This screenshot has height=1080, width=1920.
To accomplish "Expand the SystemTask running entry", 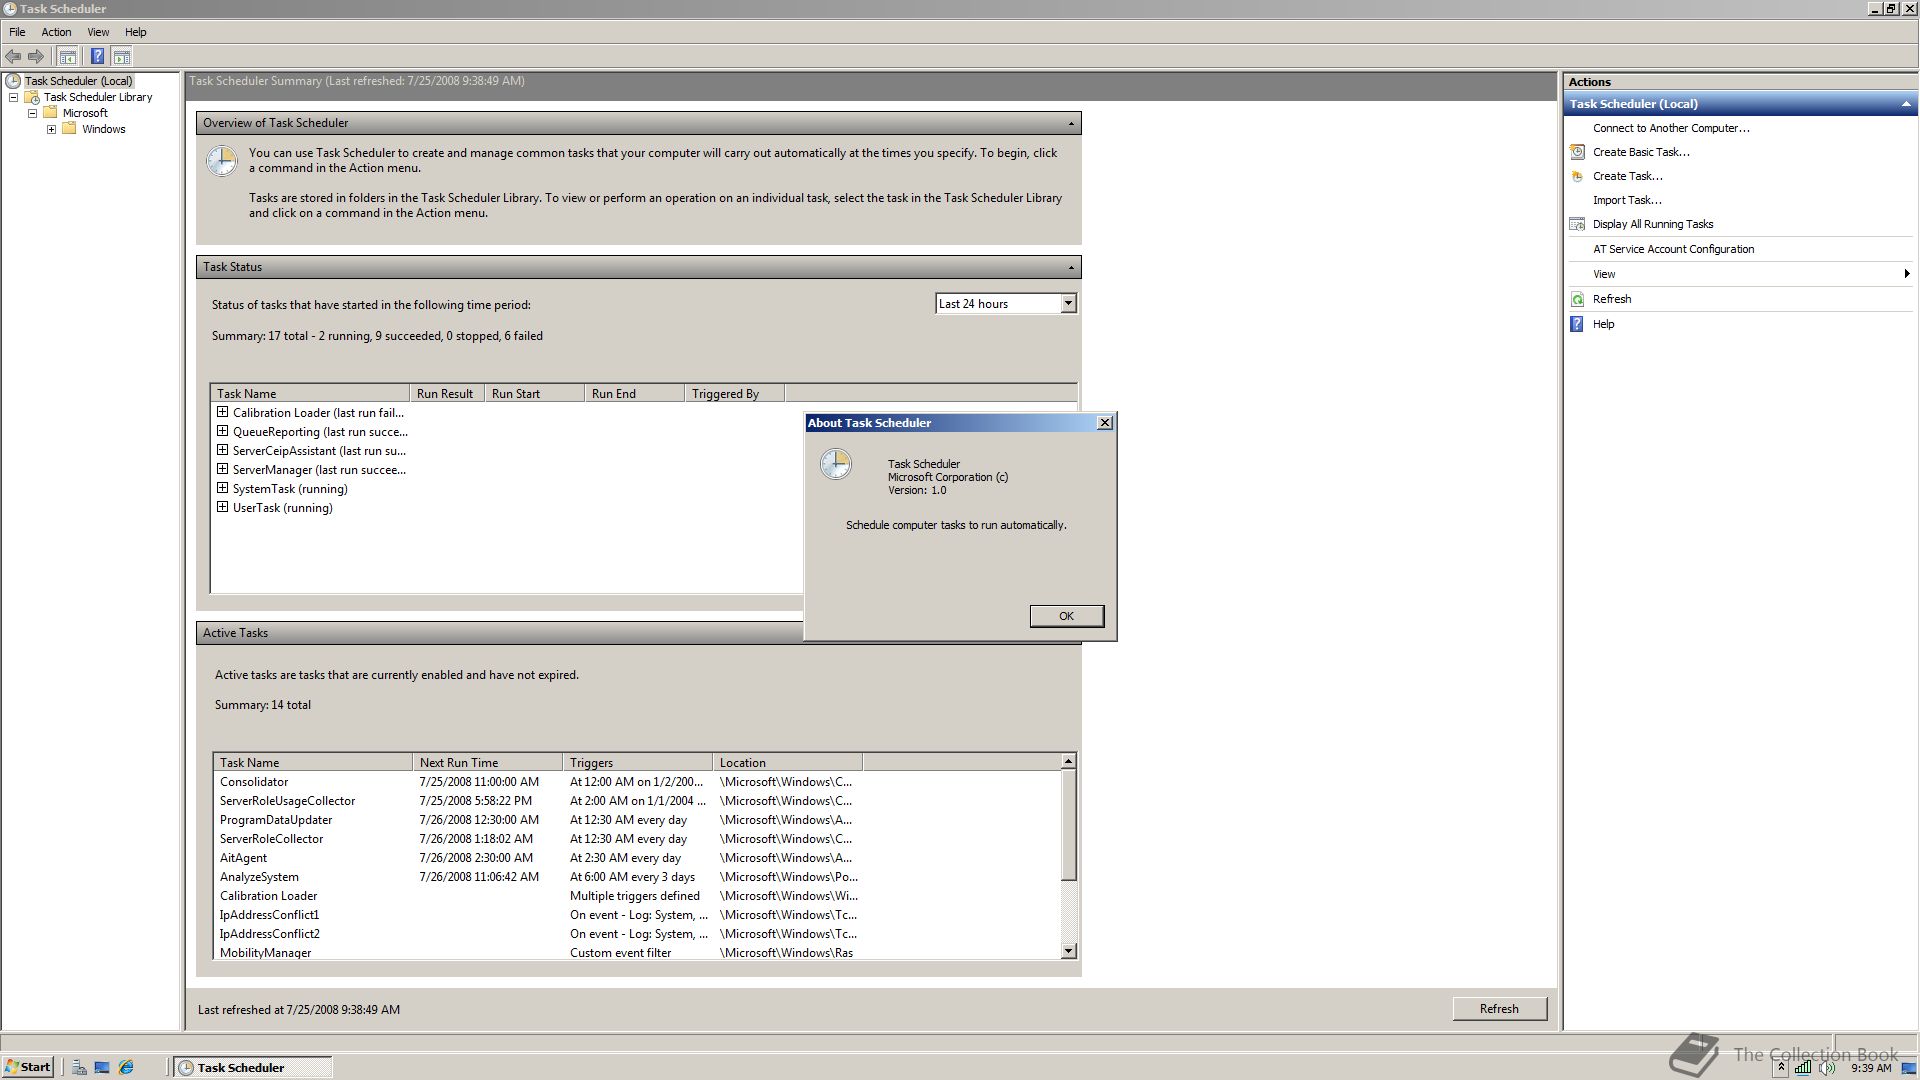I will (222, 488).
